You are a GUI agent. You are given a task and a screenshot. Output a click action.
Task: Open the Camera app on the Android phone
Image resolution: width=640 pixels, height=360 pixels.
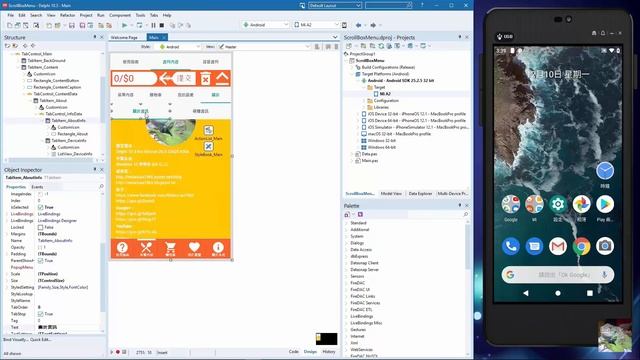(x=605, y=246)
